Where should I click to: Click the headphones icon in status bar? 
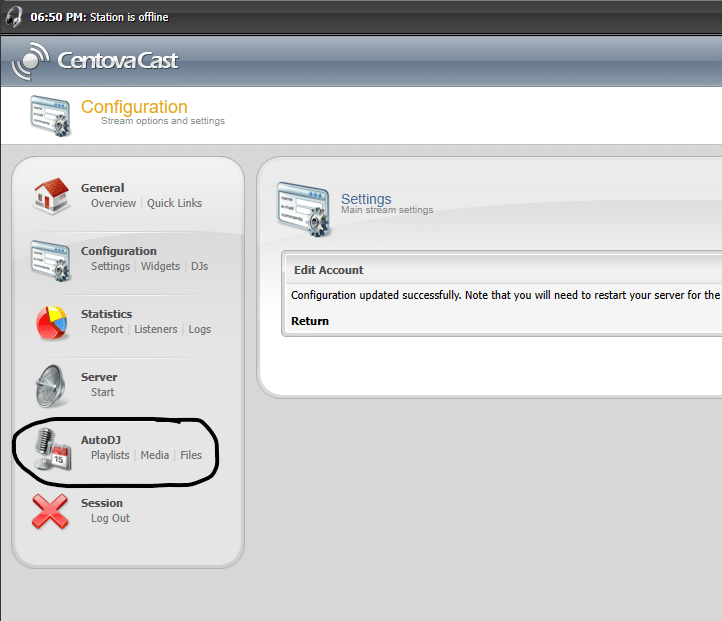tap(14, 17)
